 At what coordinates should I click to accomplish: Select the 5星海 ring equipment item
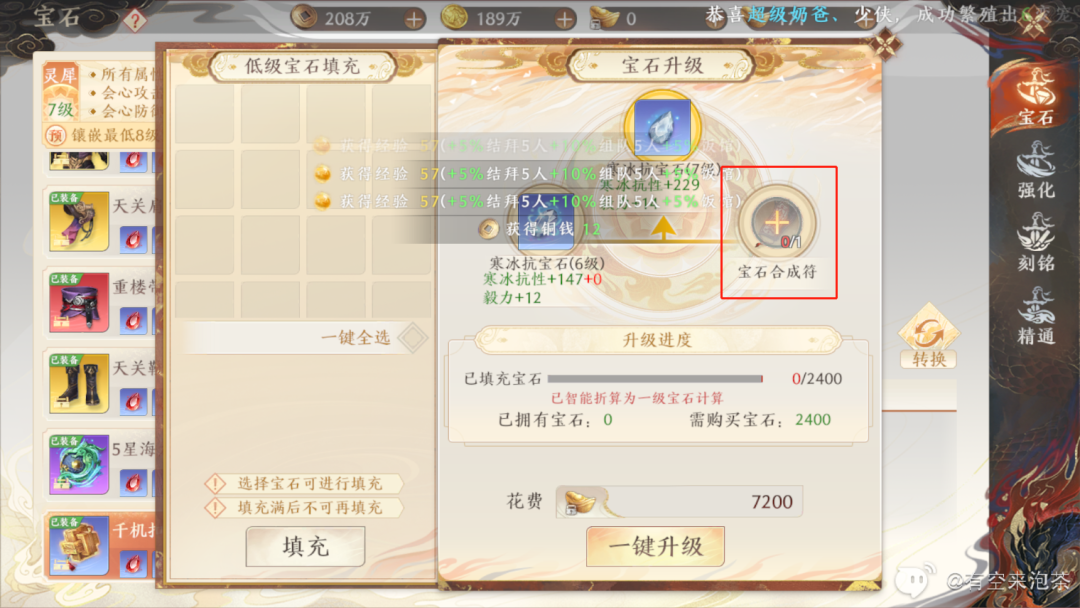pyautogui.click(x=79, y=464)
